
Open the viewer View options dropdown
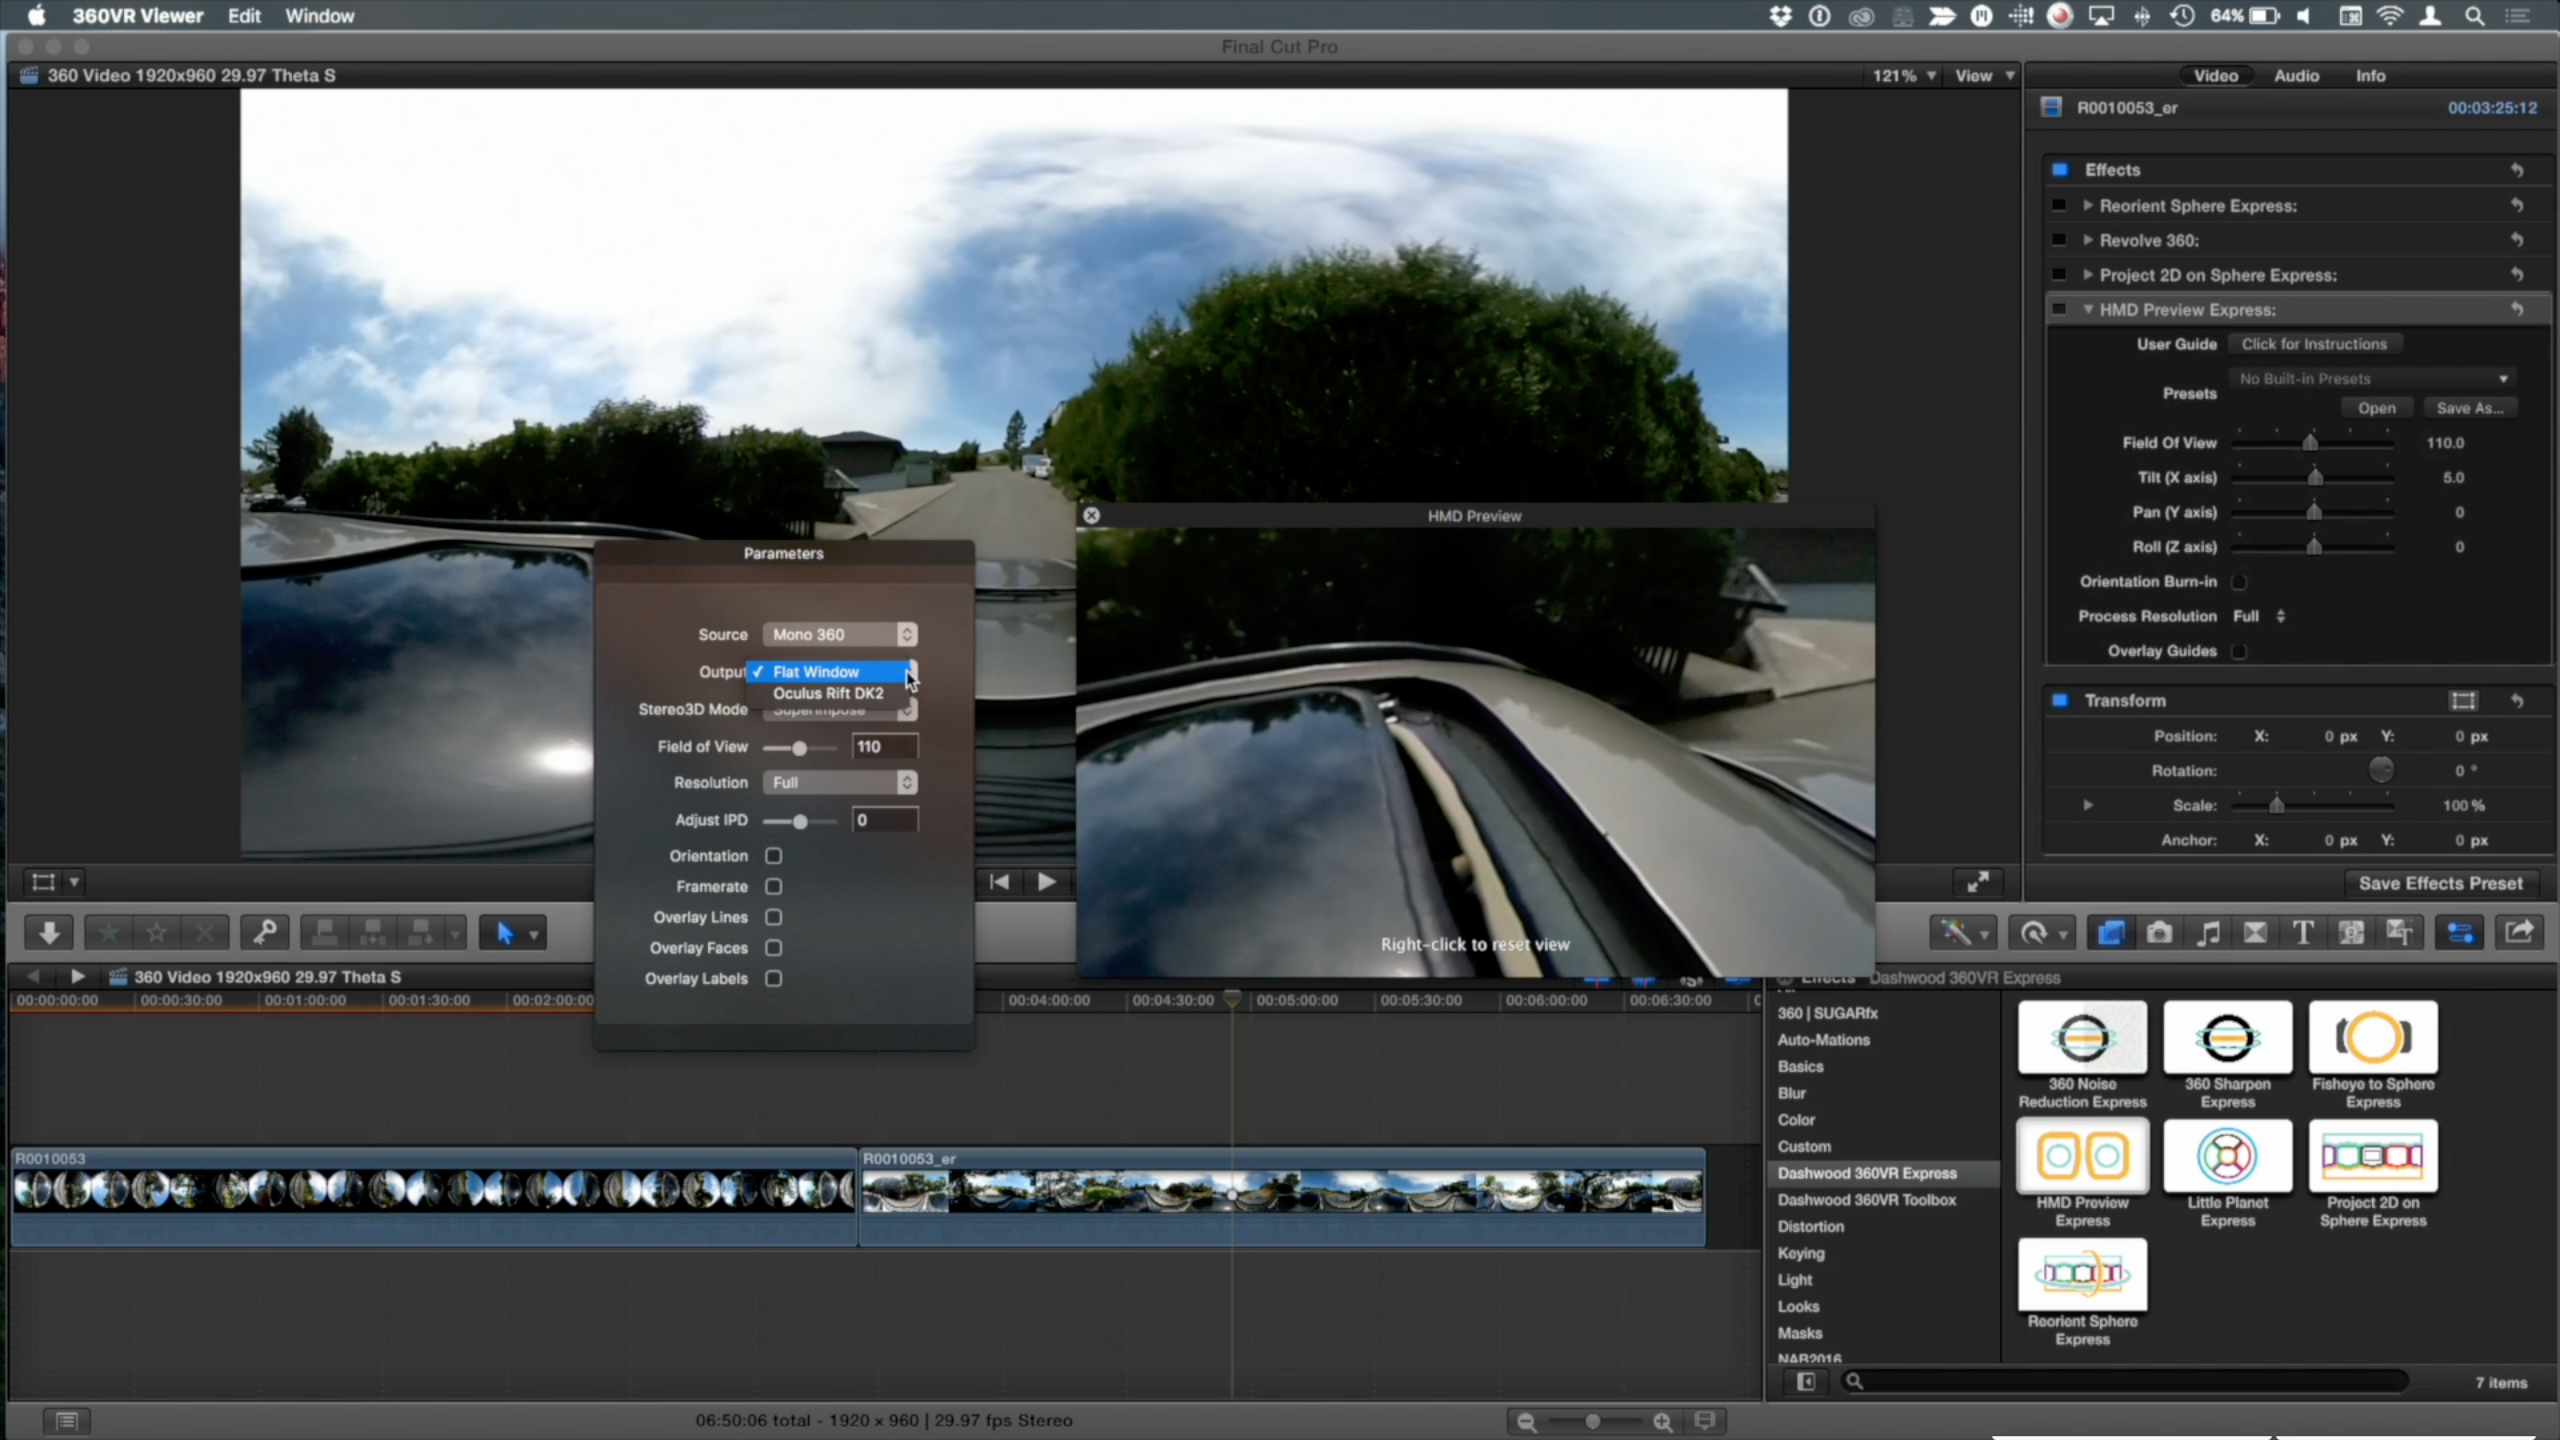click(x=1984, y=76)
